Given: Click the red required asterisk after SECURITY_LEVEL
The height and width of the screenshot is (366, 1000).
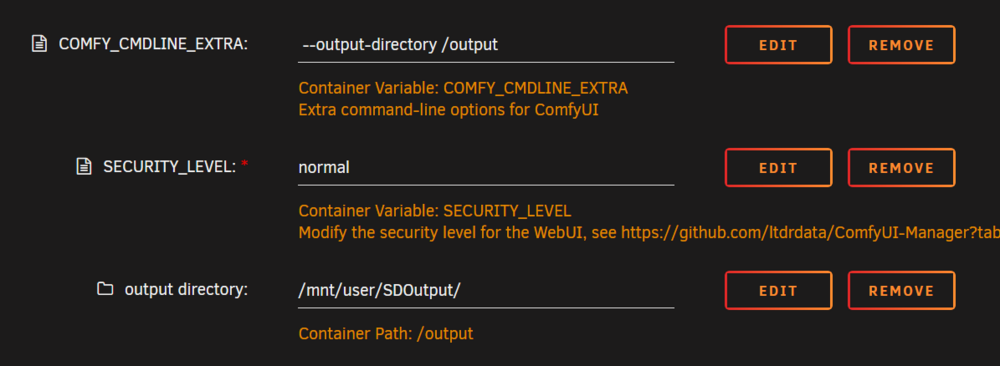Looking at the screenshot, I should (244, 166).
